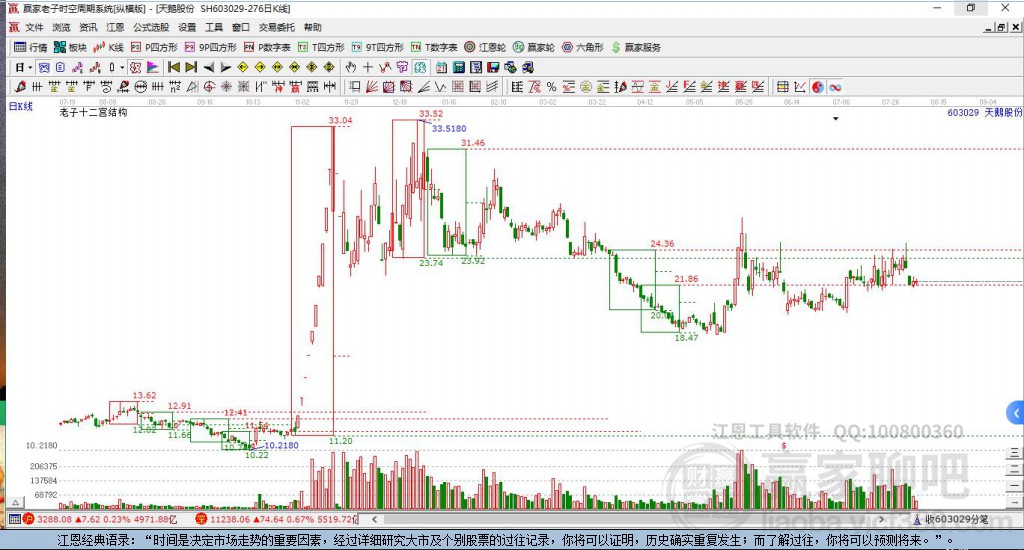Click the 3288.08 index in status bar

point(54,519)
